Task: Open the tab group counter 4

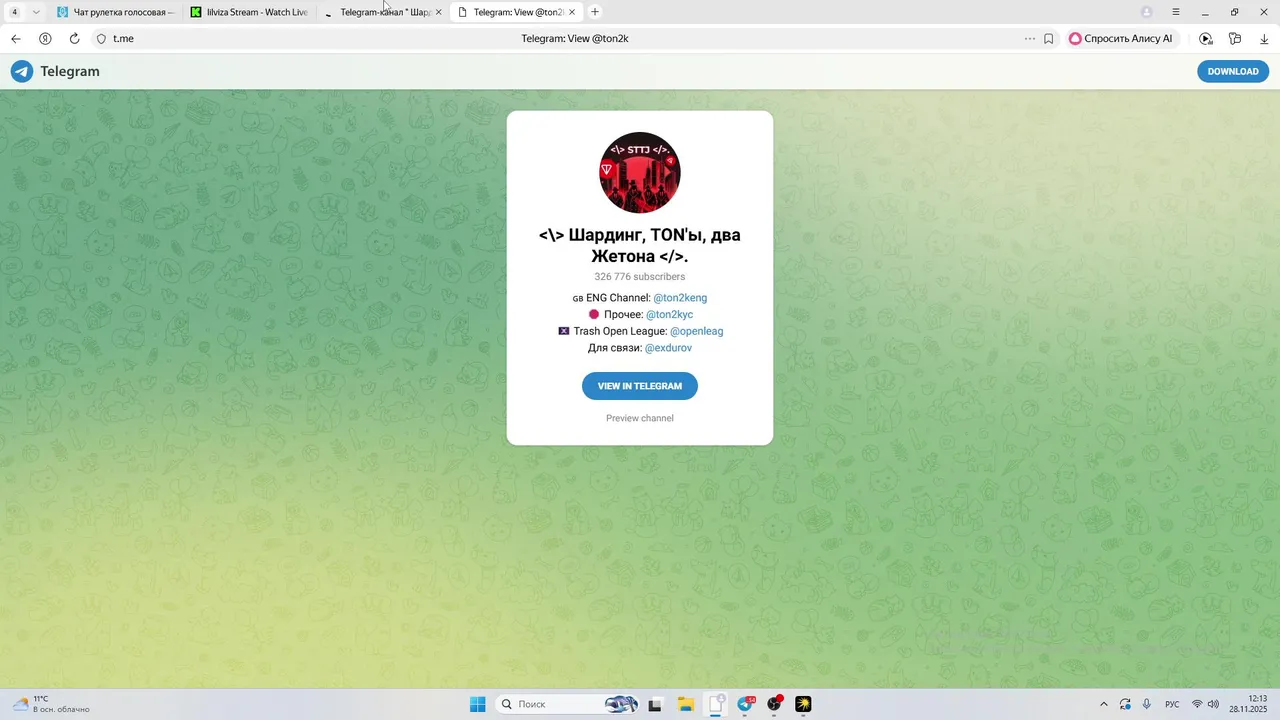Action: click(14, 12)
